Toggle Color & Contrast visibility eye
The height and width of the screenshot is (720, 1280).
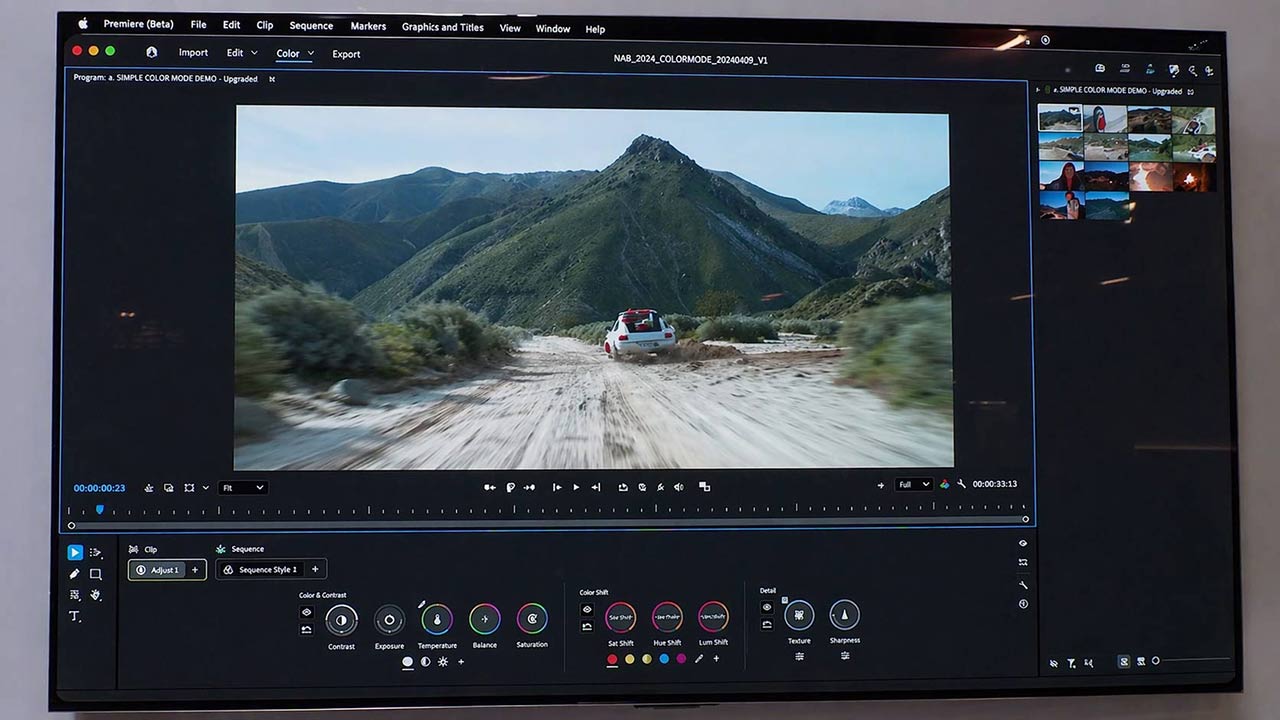(306, 612)
